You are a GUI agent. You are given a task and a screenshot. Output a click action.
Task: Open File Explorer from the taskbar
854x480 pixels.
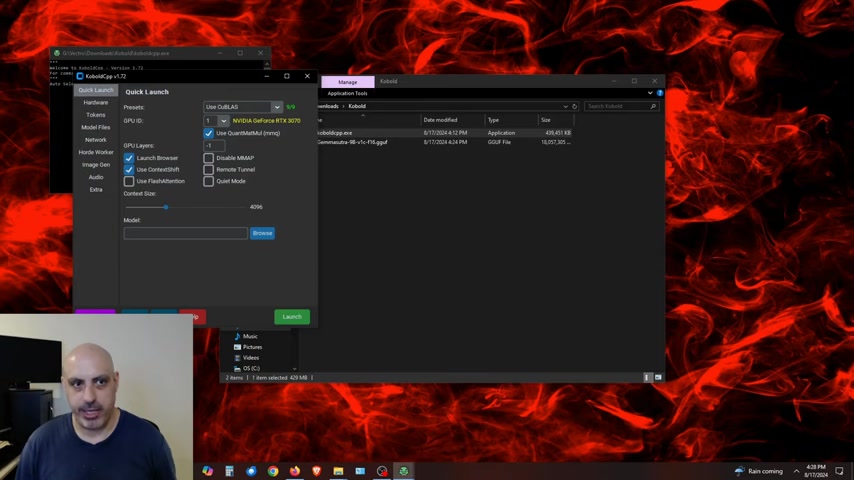point(338,471)
